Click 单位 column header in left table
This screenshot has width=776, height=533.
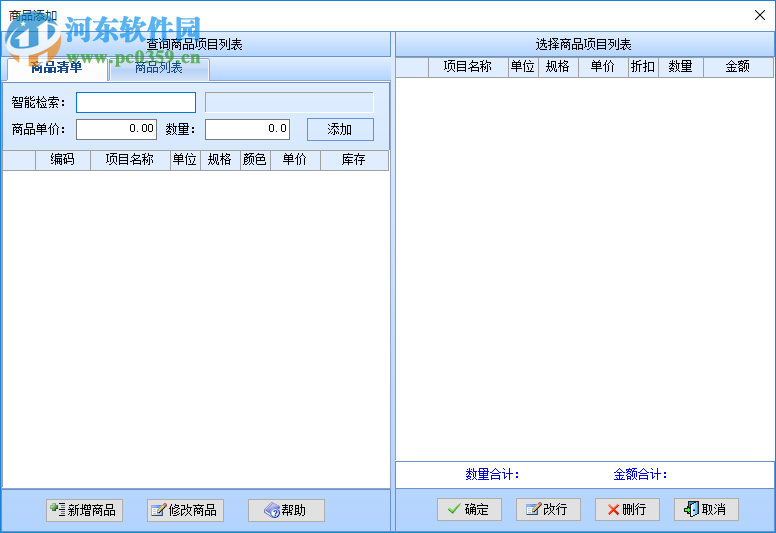[x=185, y=160]
